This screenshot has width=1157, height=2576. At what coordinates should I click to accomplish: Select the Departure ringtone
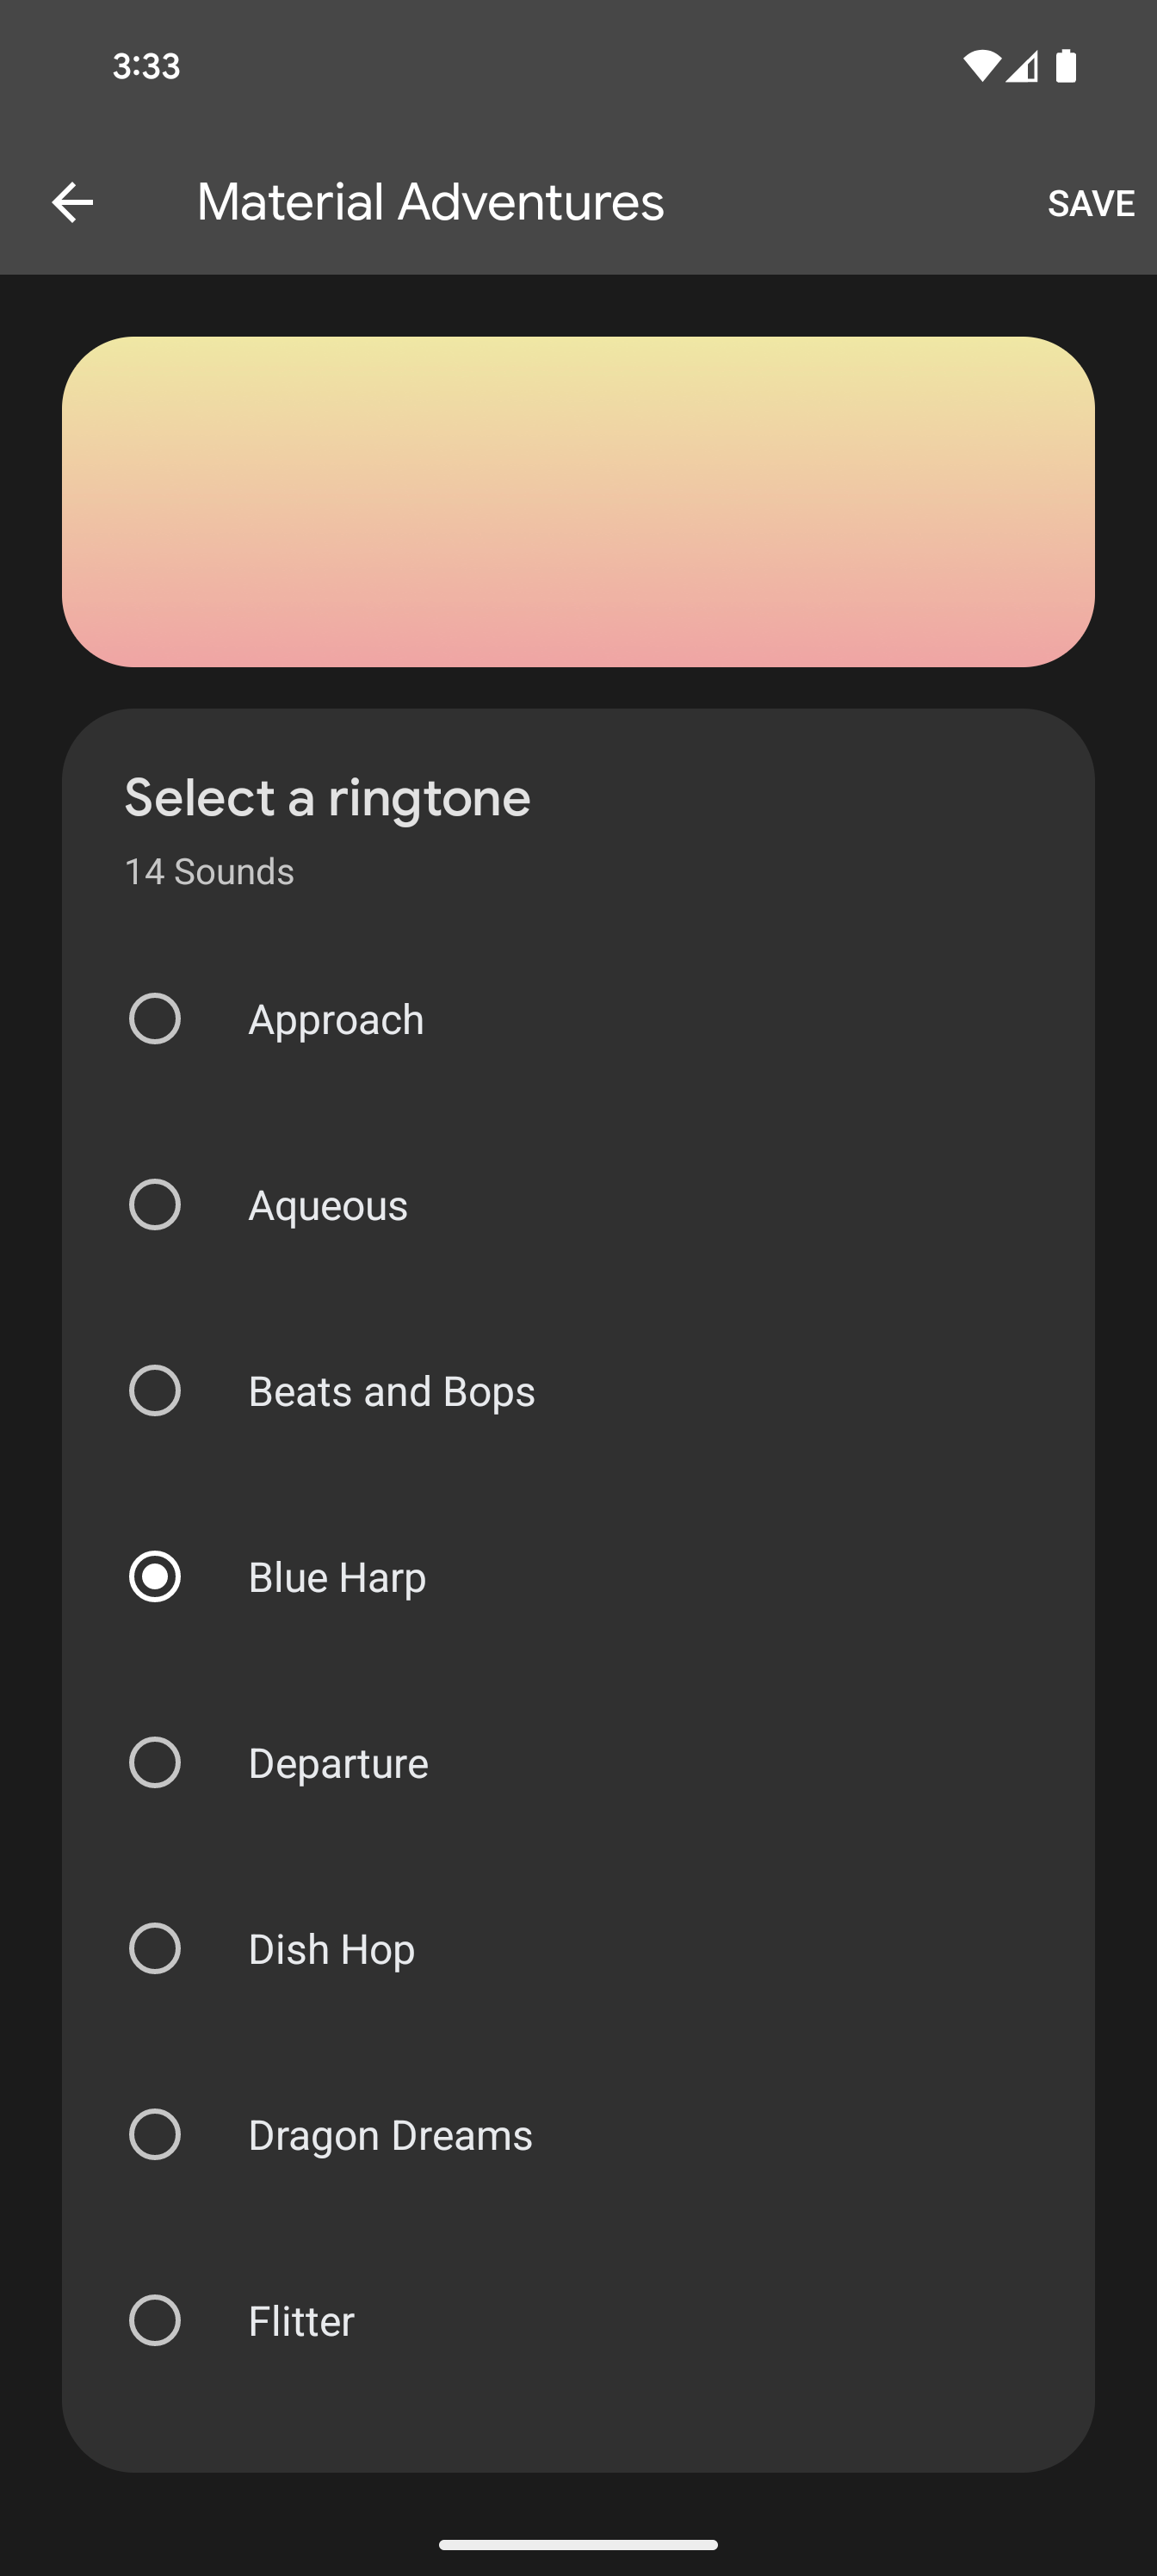(155, 1763)
